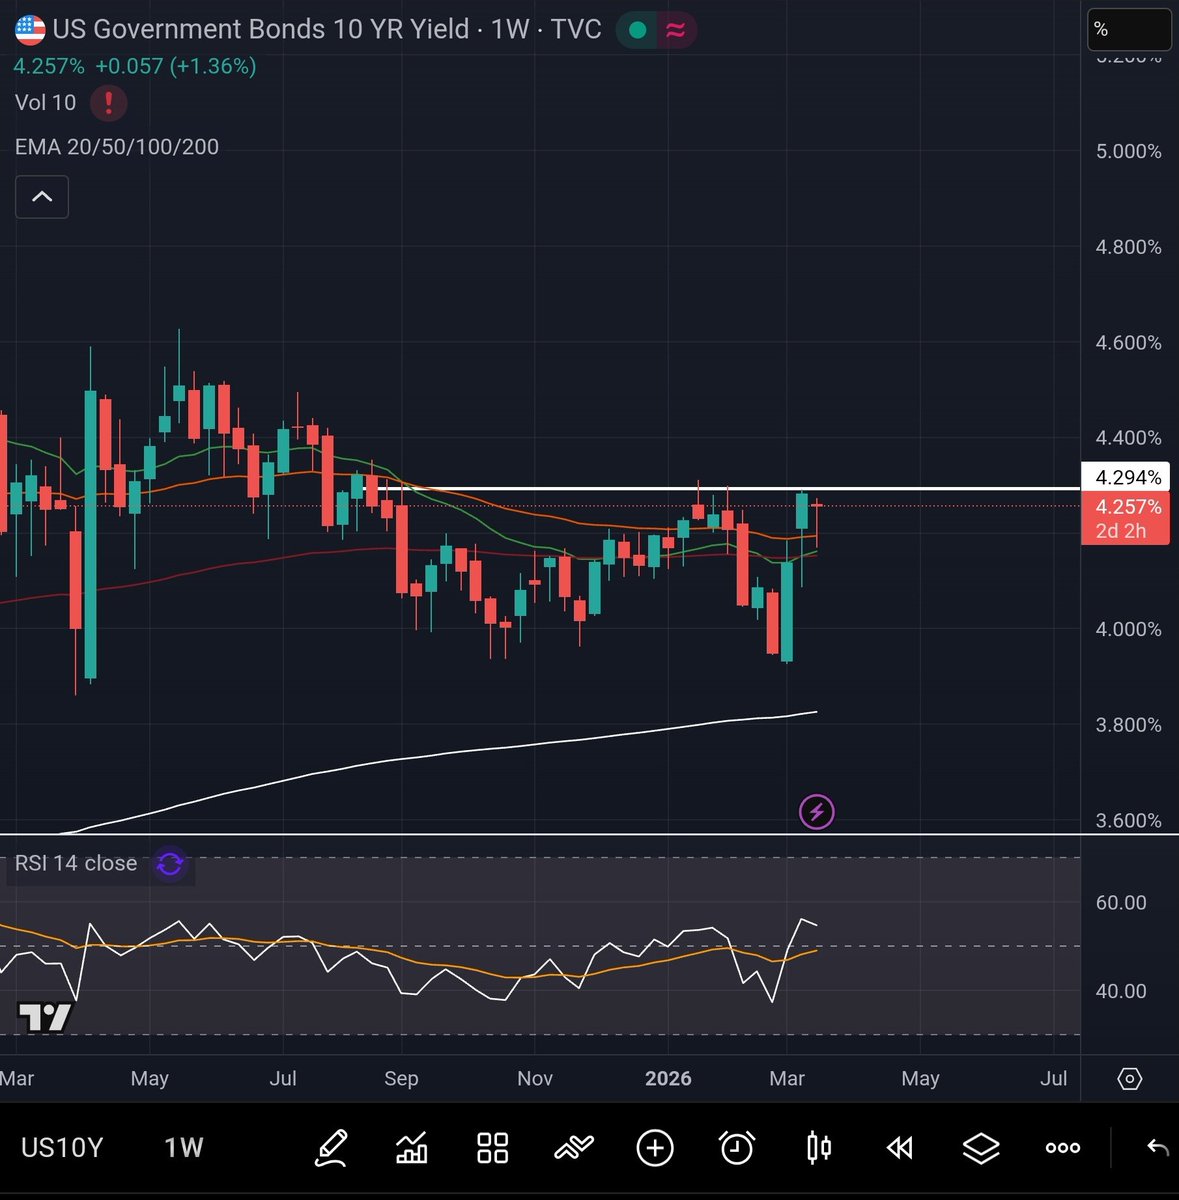Change chart type with the candlestick icon

point(818,1147)
